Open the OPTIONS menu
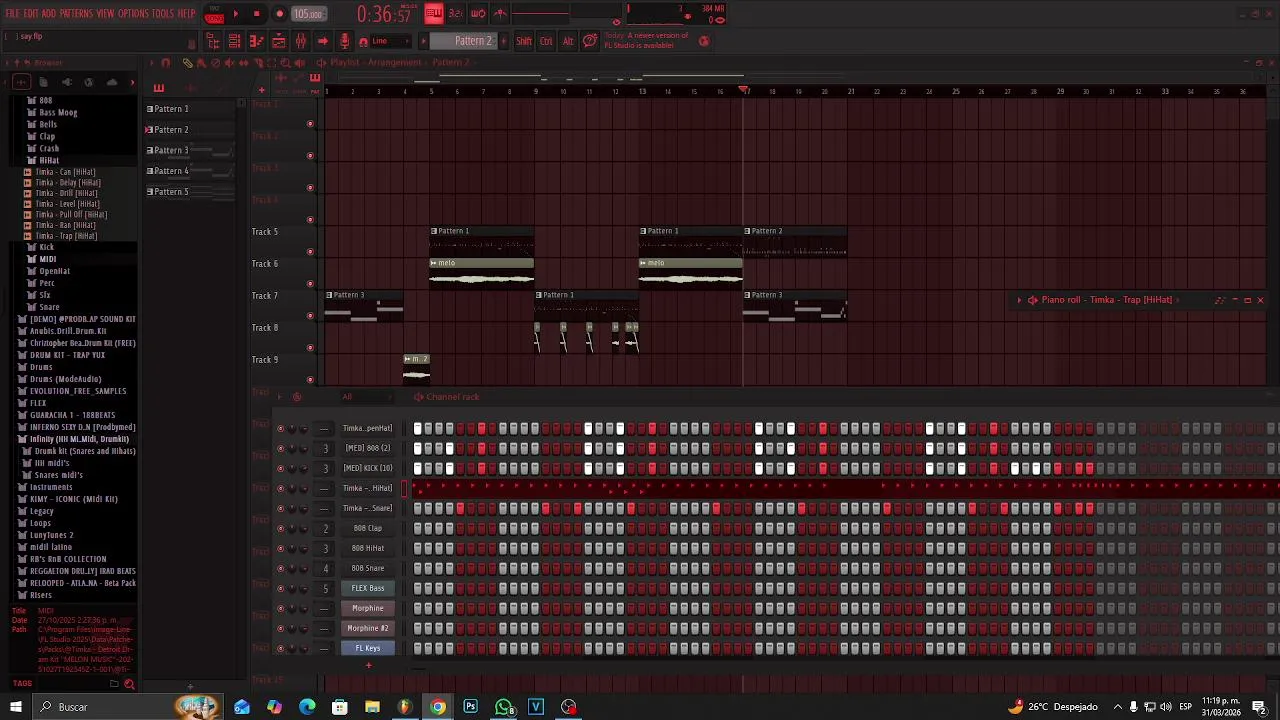 pos(133,13)
